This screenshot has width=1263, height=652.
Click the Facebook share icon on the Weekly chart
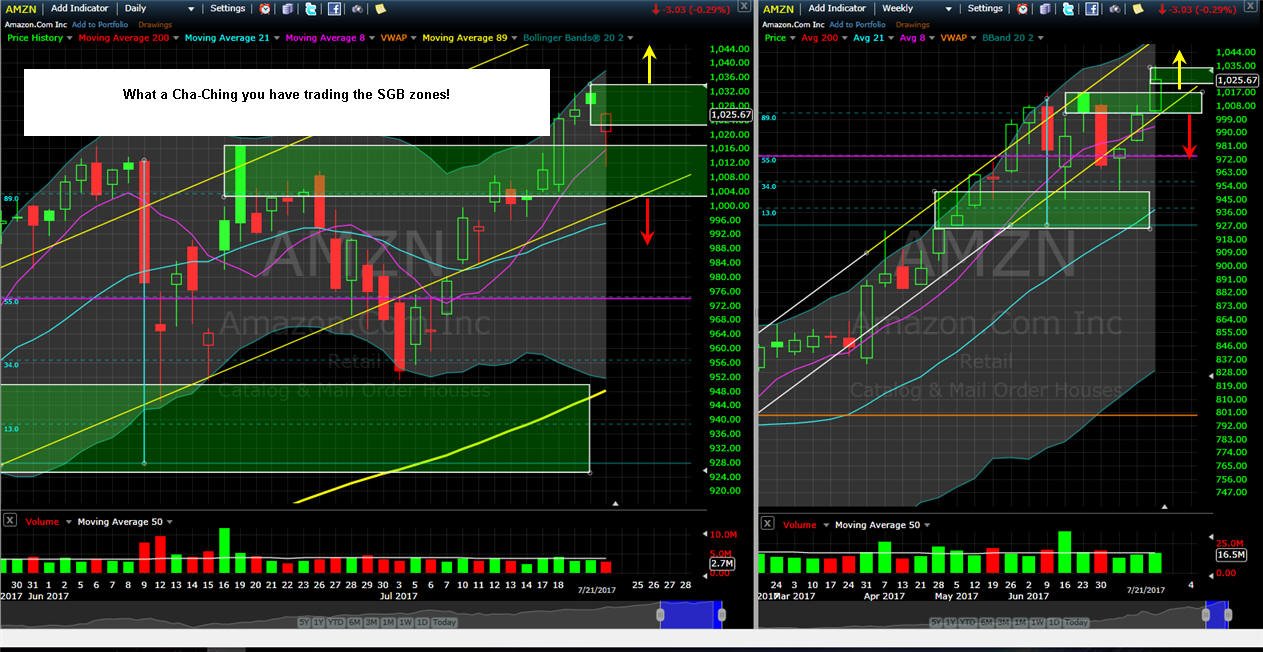coord(1092,9)
